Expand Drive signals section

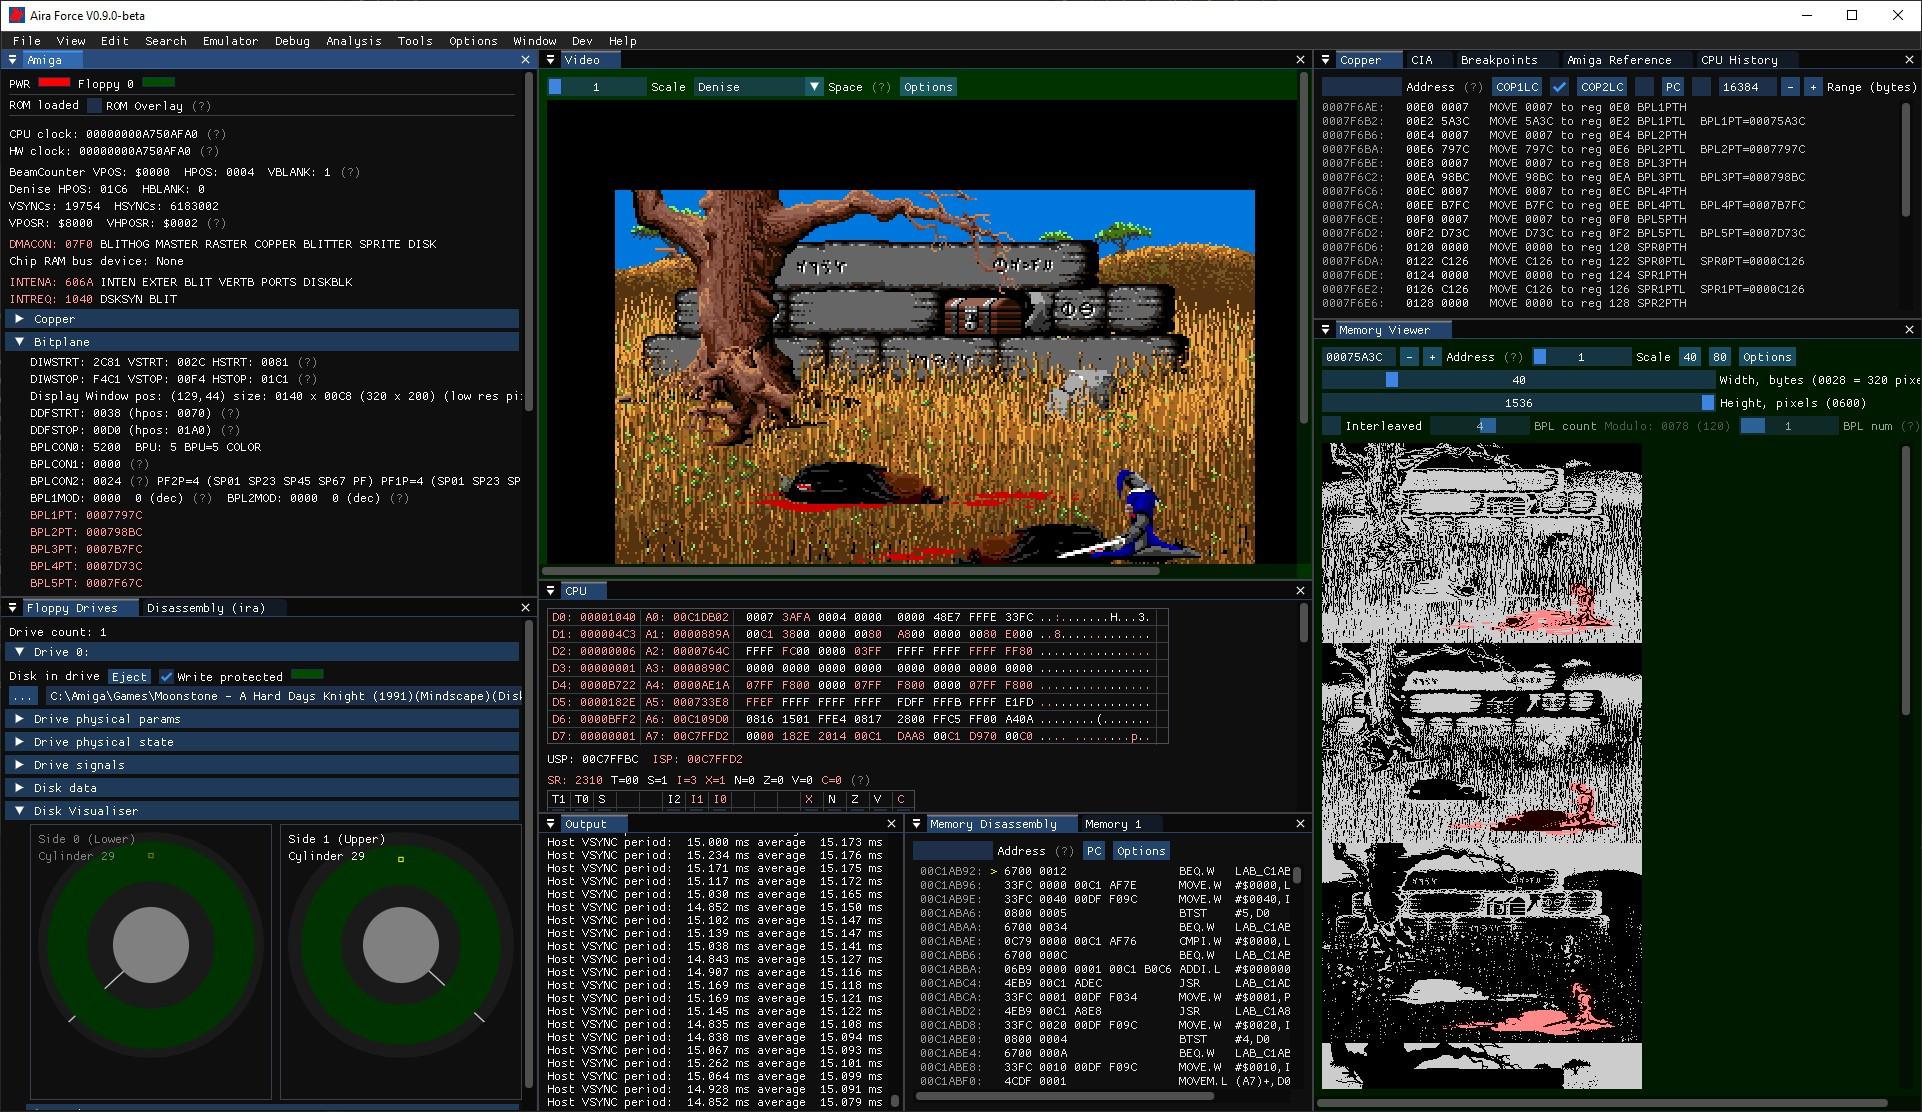(263, 765)
